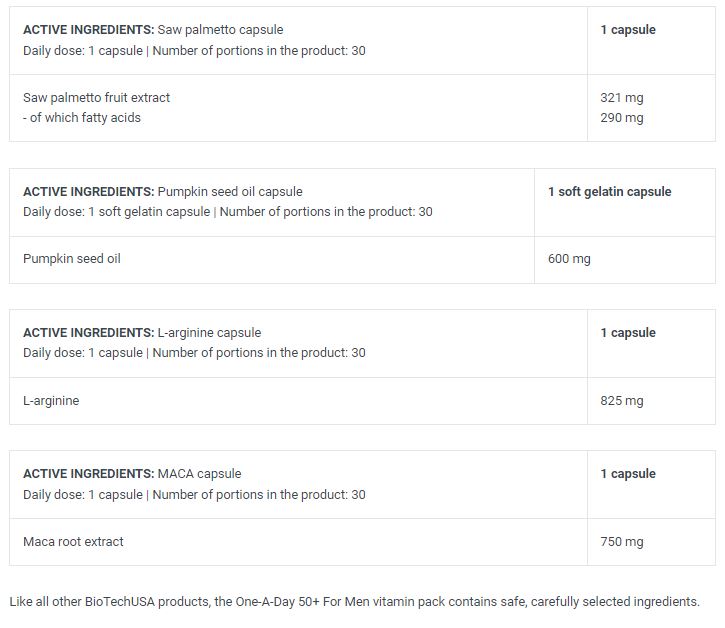The image size is (725, 628).
Task: Click the Pumpkin seed oil ingredient row
Action: point(72,259)
